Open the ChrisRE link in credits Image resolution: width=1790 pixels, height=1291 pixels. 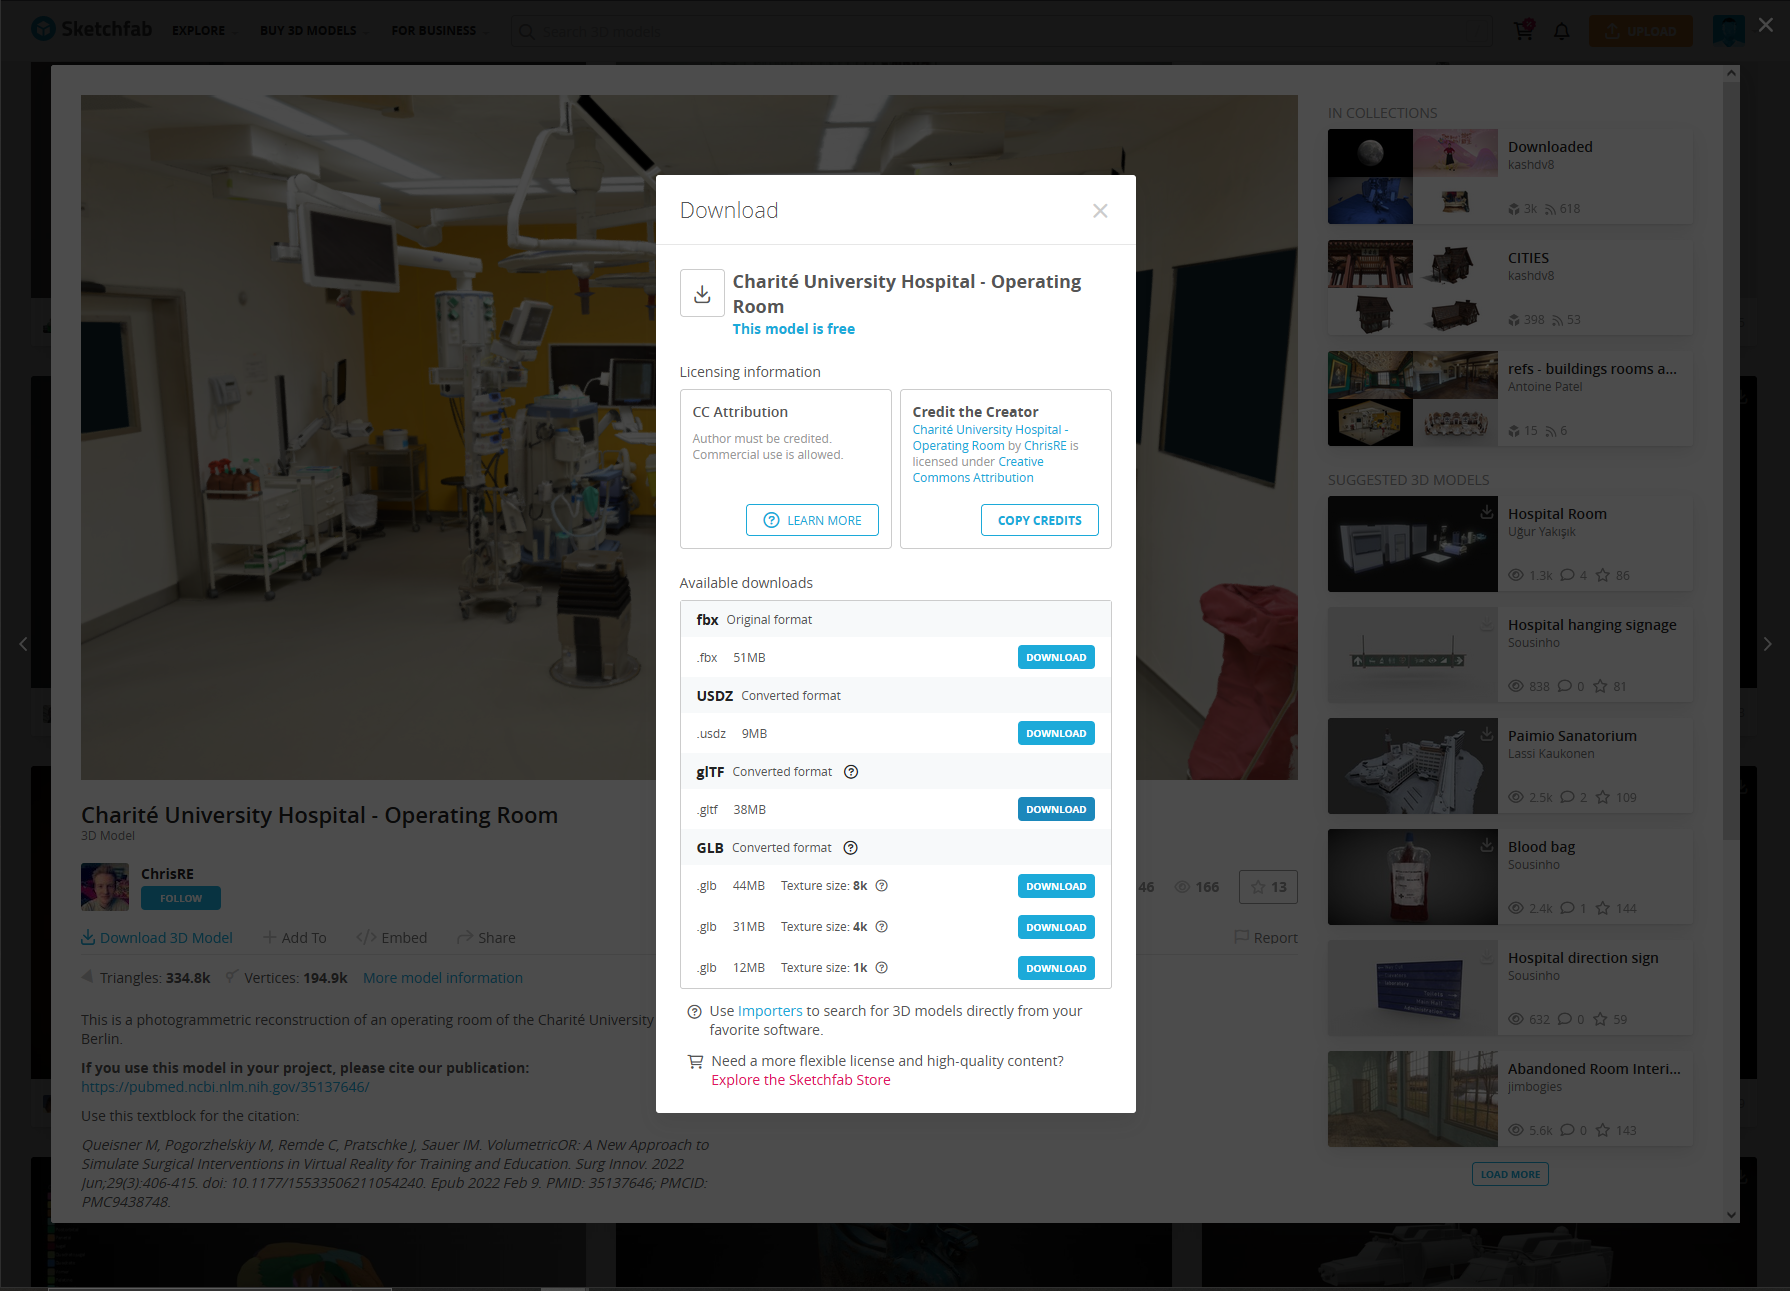[x=1045, y=446]
